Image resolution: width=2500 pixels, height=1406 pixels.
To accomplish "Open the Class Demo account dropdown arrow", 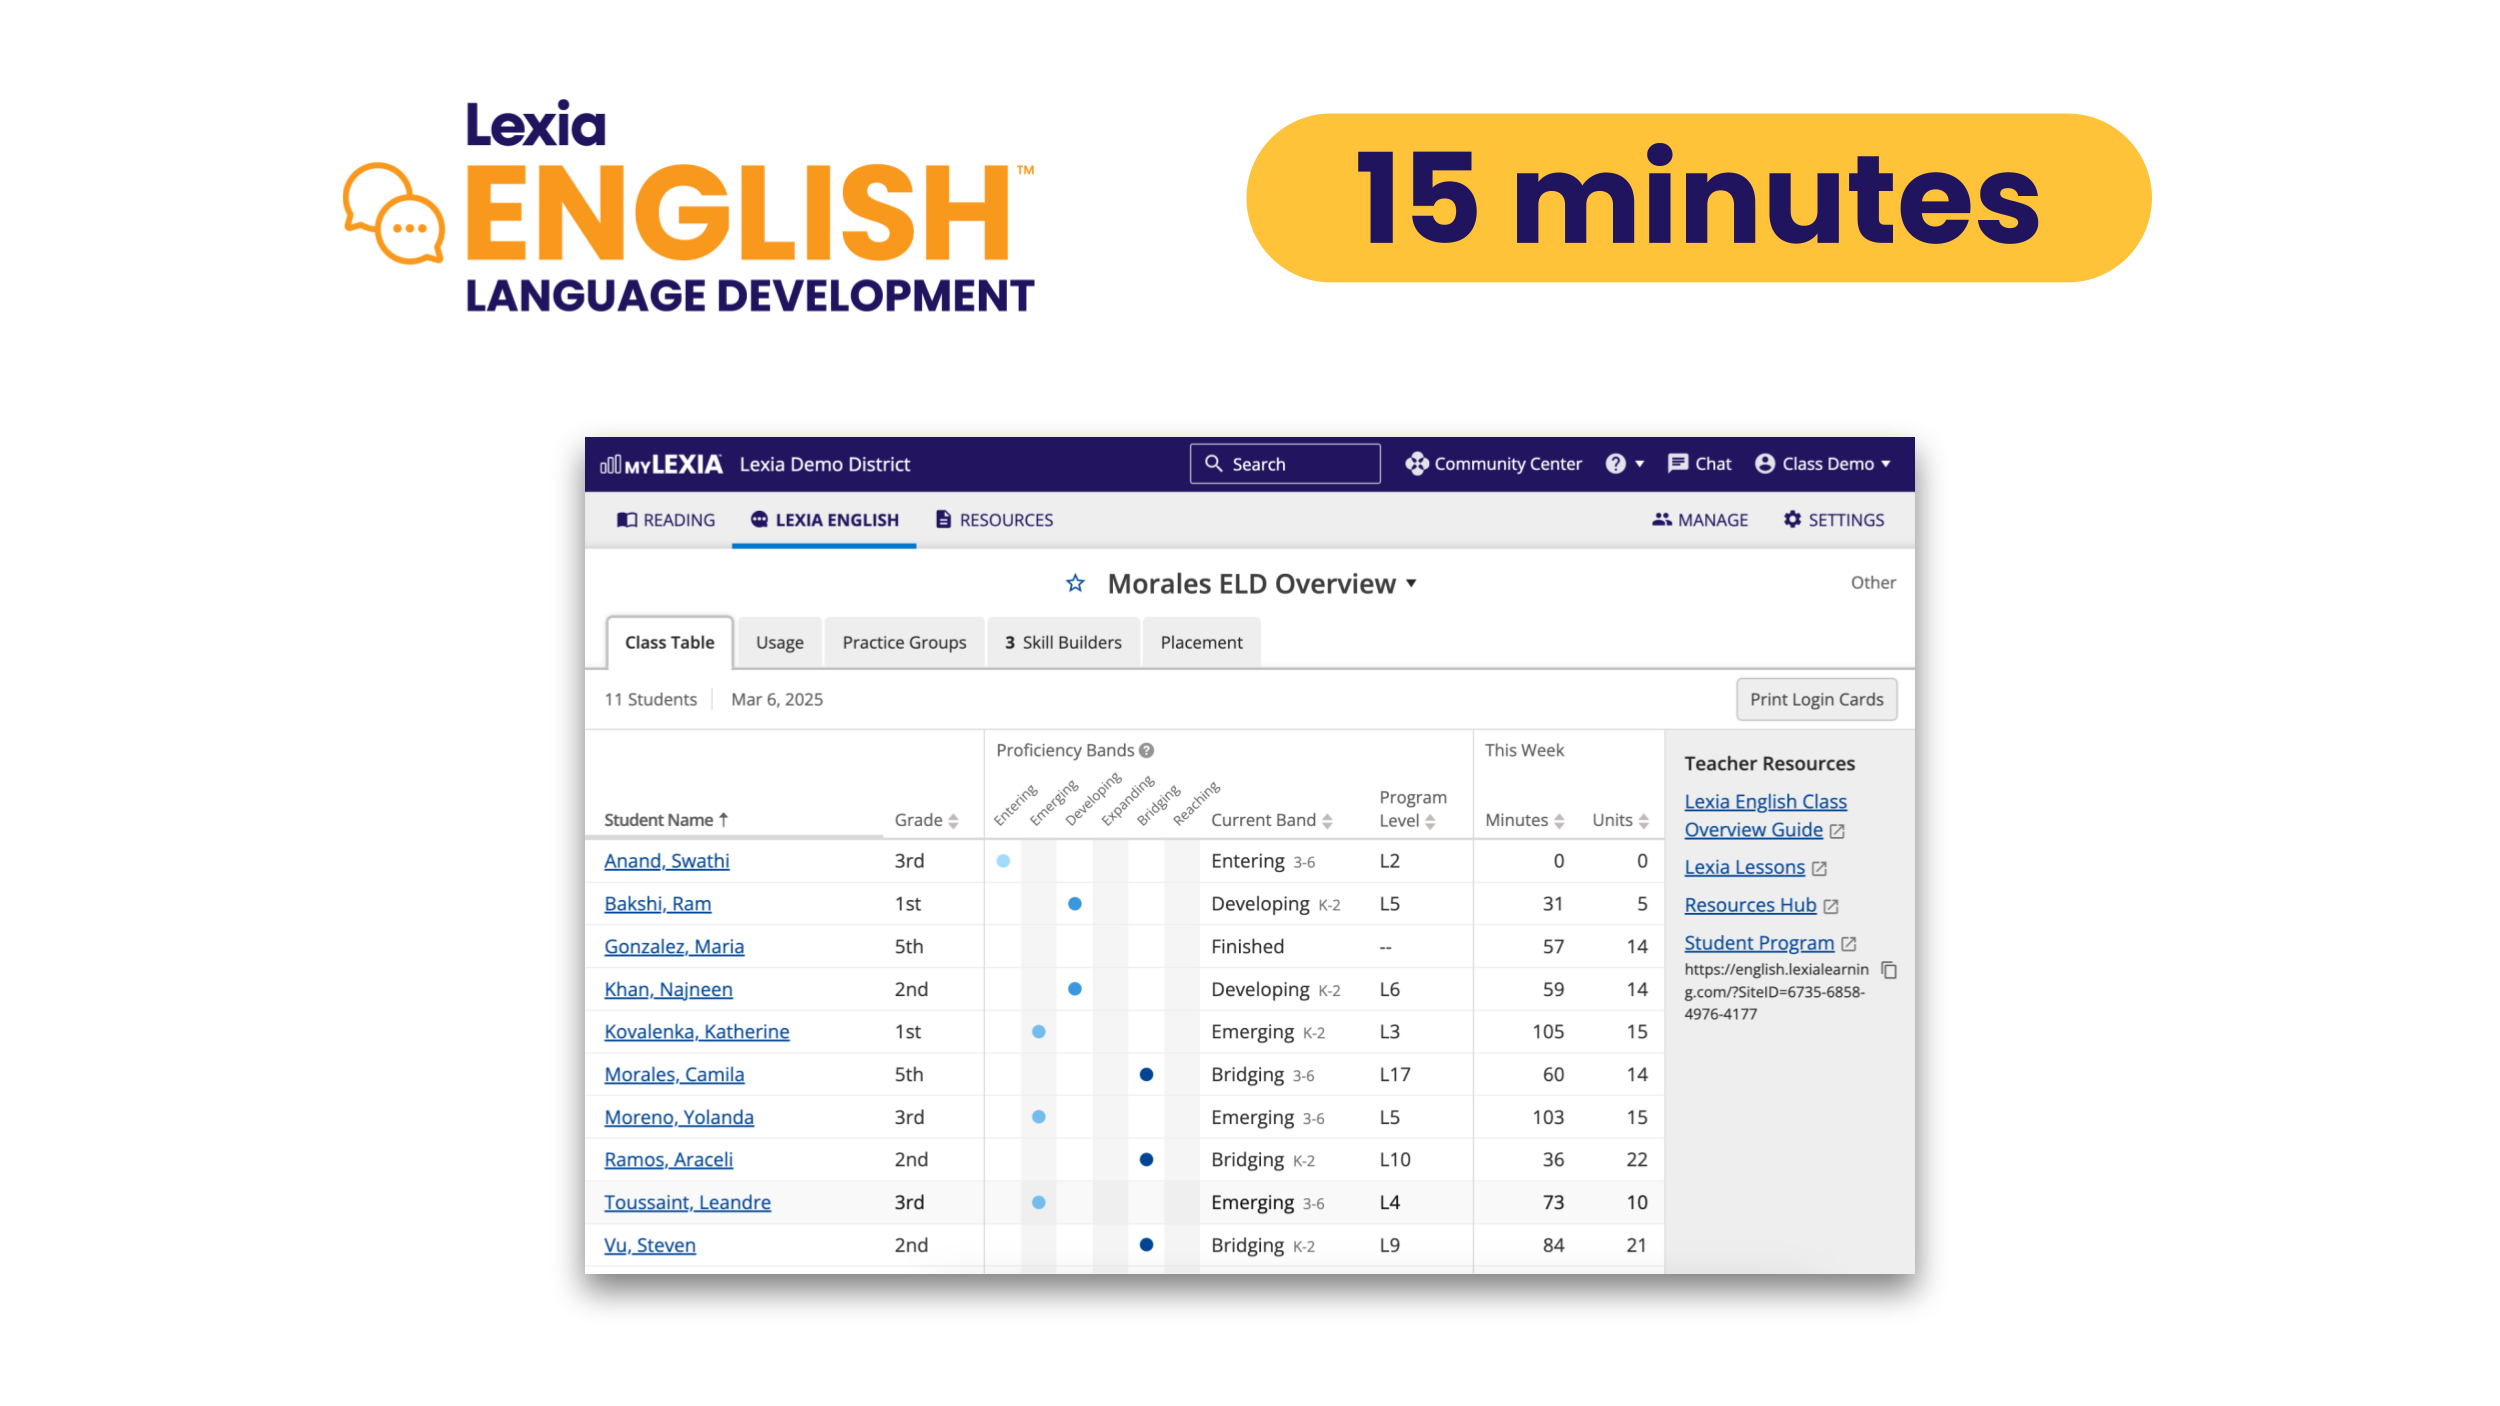I will coord(1886,464).
